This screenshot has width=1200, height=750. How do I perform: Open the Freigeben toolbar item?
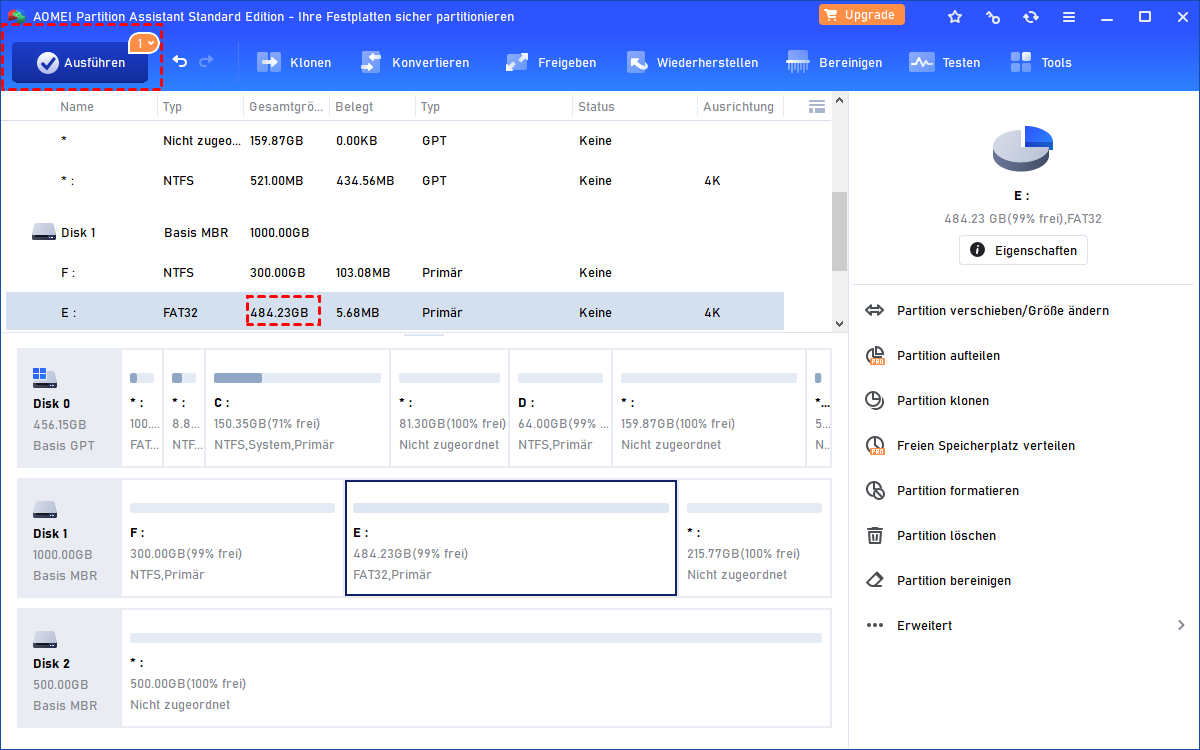point(551,62)
